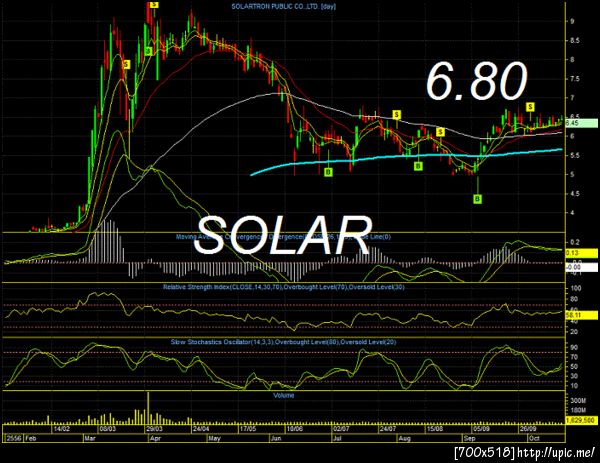The height and width of the screenshot is (463, 600).
Task: Click the 15/08 date label
Action: tap(435, 429)
